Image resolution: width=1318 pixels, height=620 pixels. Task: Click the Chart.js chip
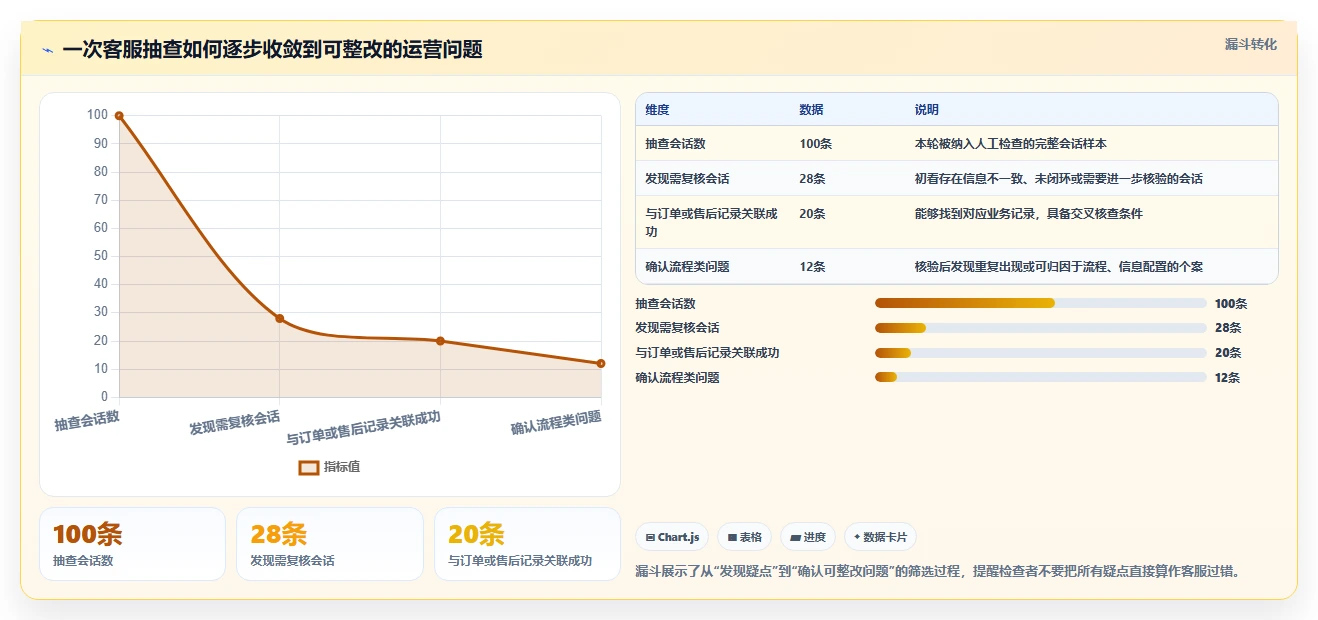(672, 537)
